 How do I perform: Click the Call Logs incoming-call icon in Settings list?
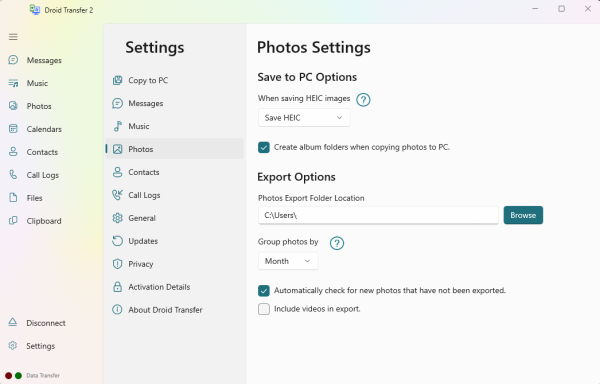click(x=117, y=195)
